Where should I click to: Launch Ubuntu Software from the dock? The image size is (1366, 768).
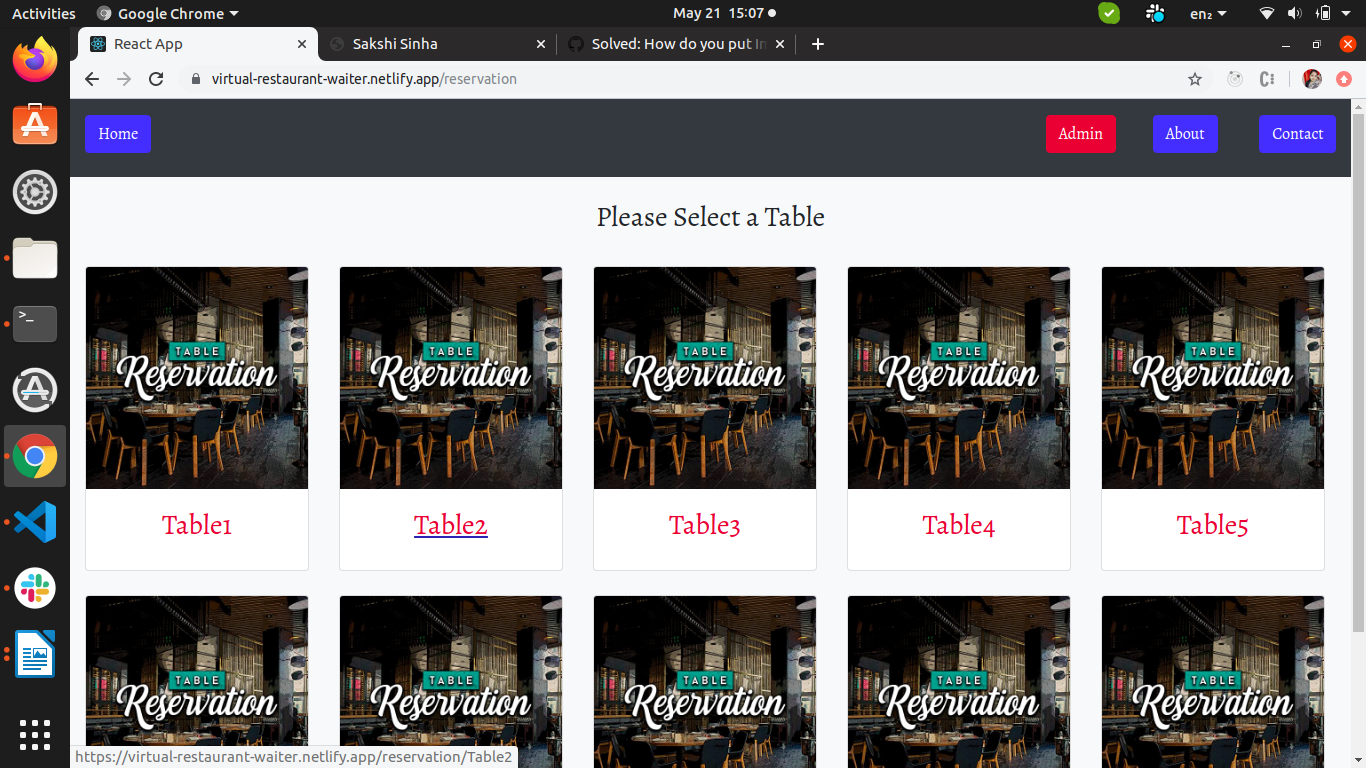click(35, 125)
